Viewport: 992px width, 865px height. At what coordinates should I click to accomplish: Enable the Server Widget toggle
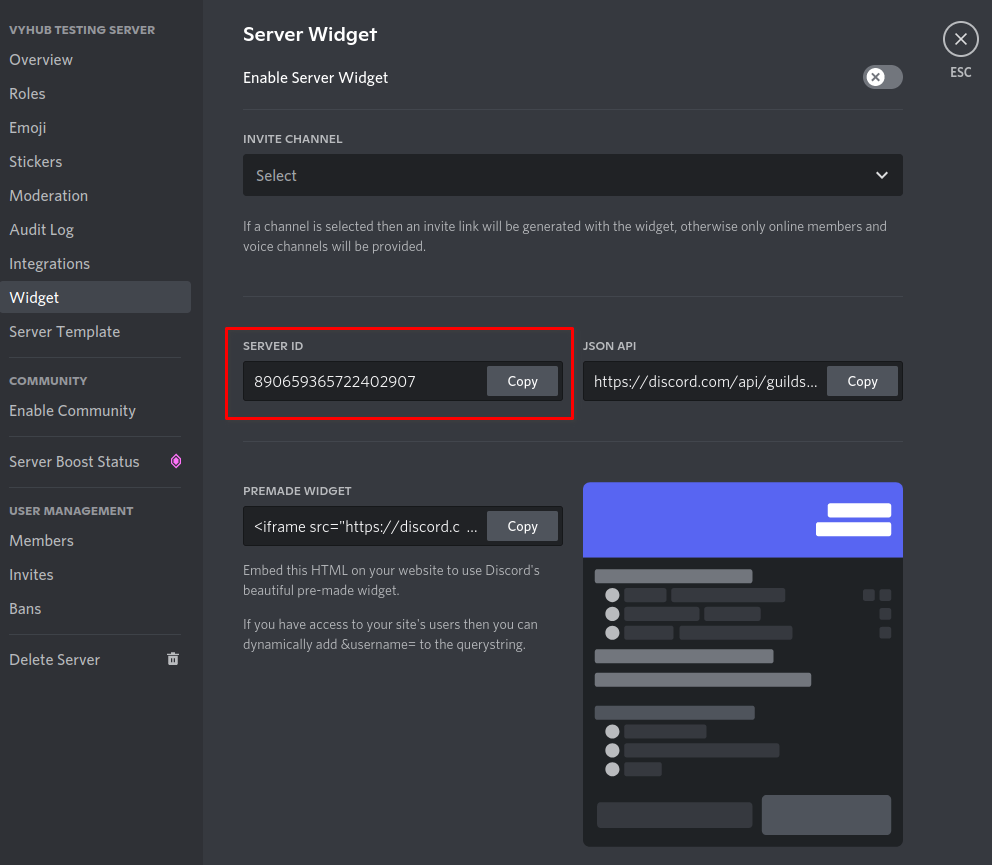click(x=882, y=76)
